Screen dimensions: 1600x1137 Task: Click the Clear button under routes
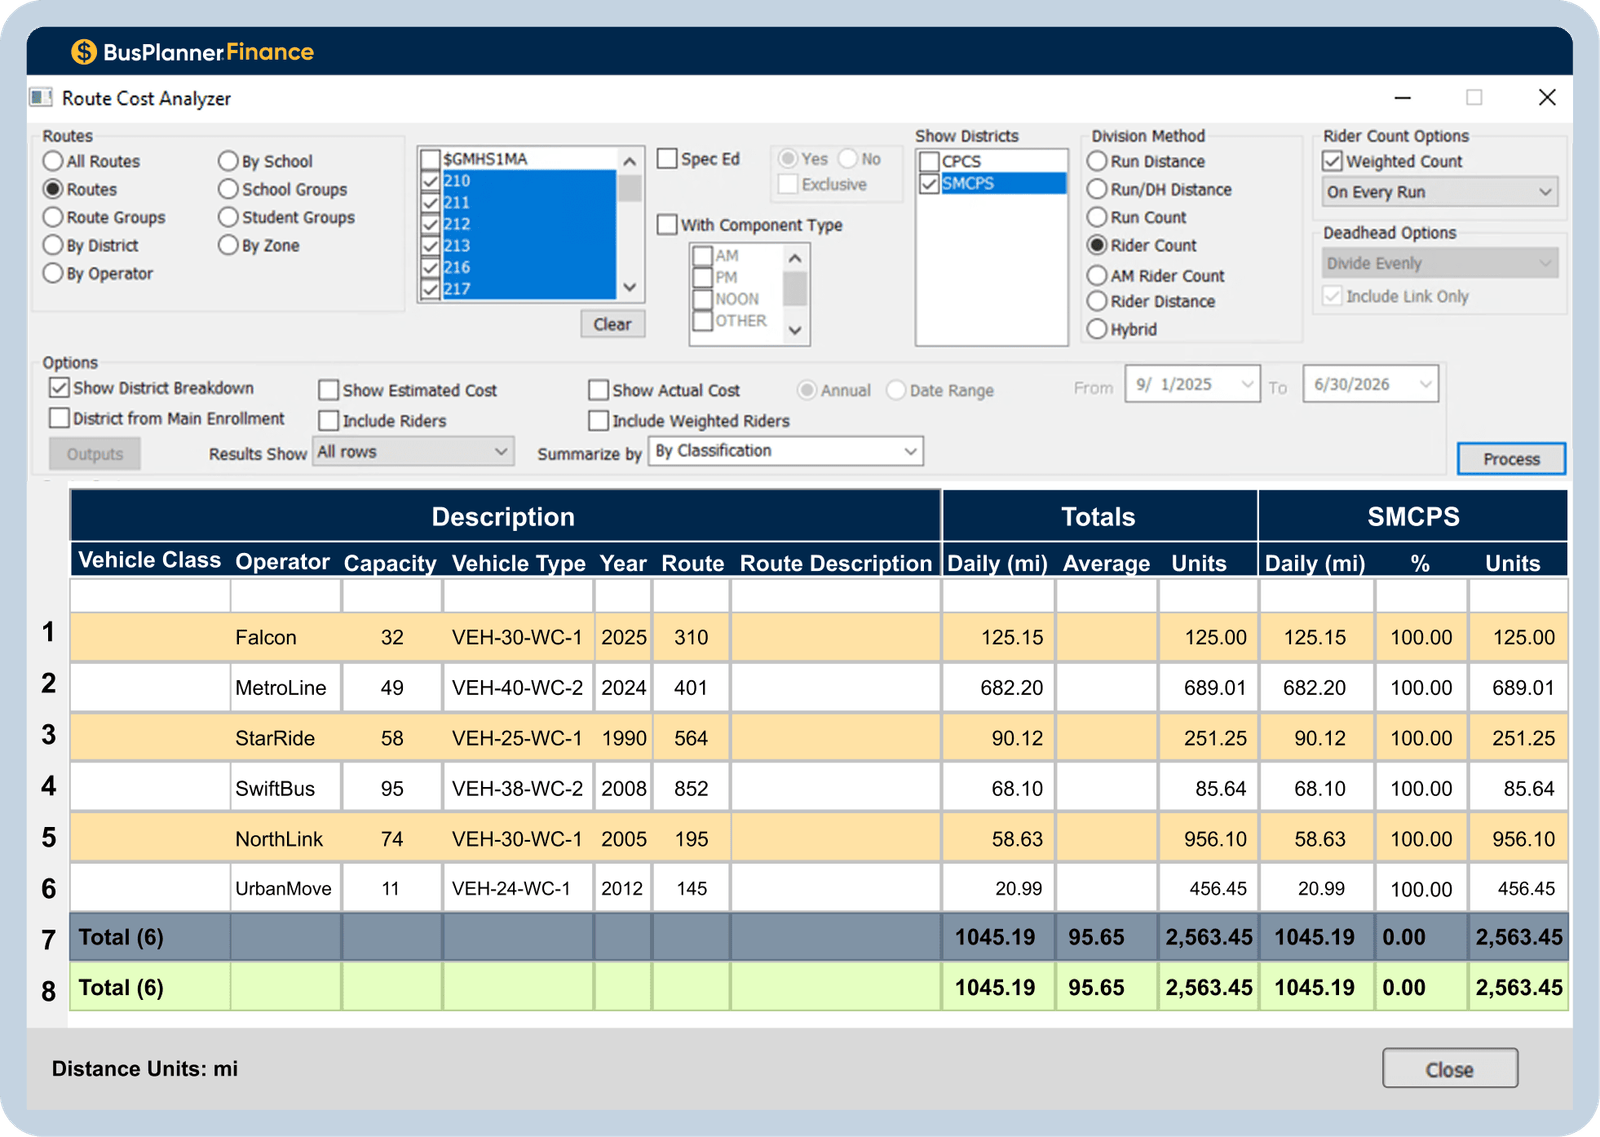[x=612, y=324]
